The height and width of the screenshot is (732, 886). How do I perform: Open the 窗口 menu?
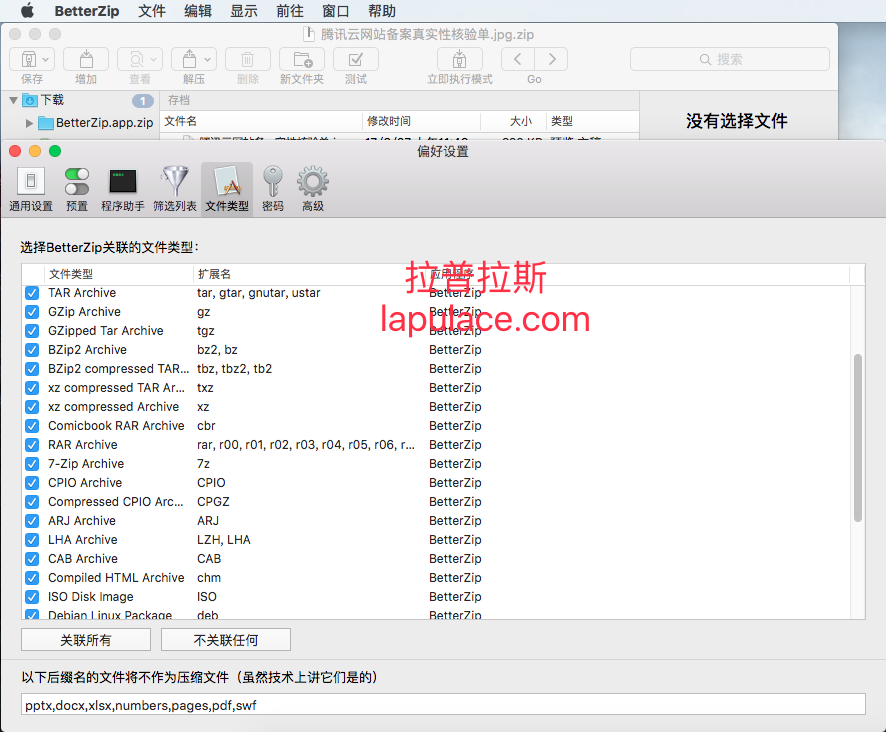(x=336, y=11)
